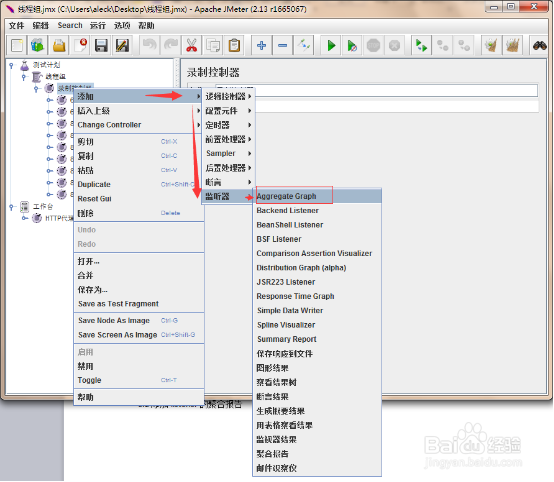The image size is (554, 482).
Task: Choose 聚合报告 listener
Action: [x=317, y=454]
